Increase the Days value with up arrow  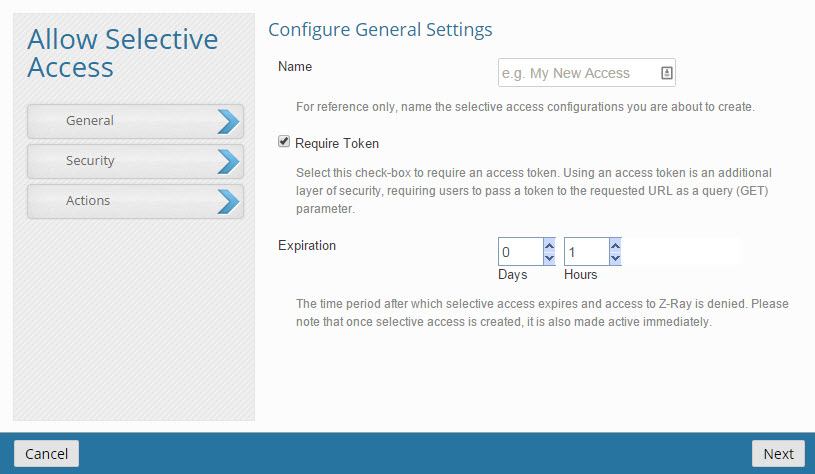[548, 245]
